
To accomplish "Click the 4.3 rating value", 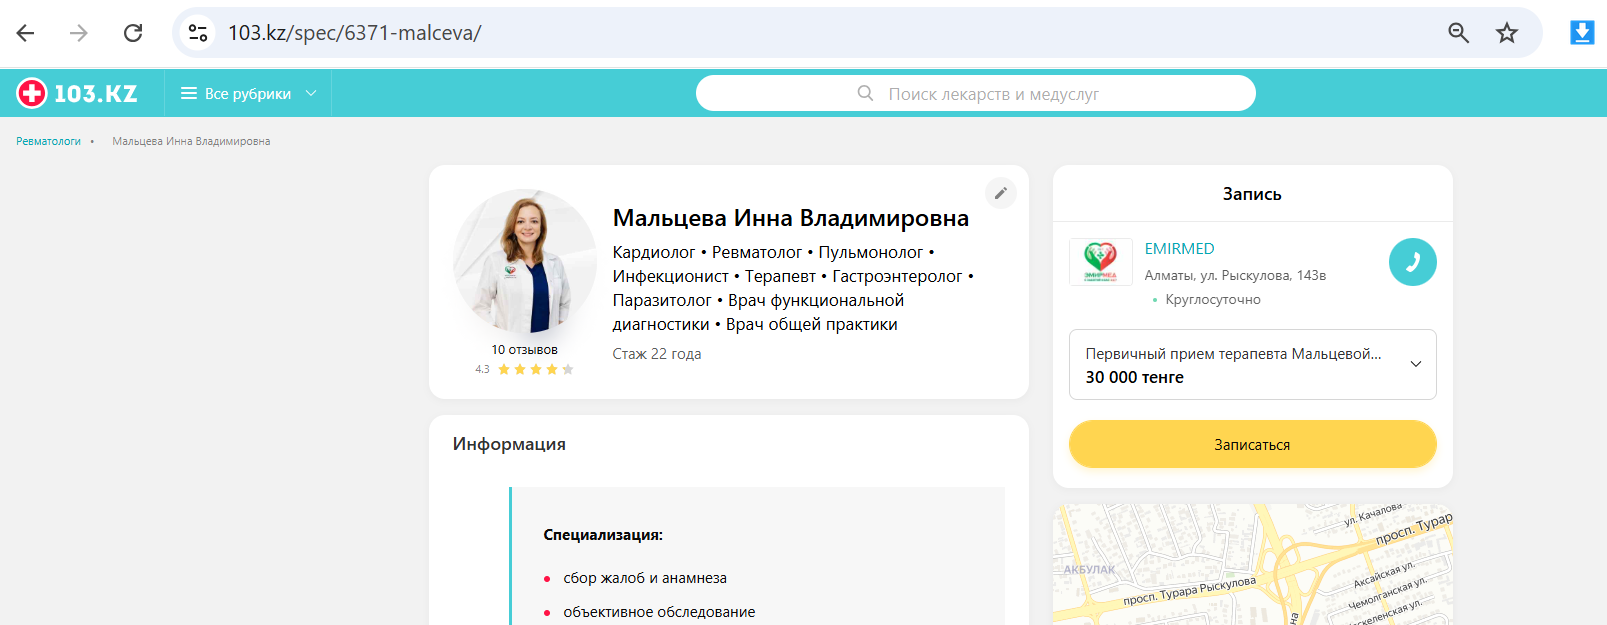I will point(482,369).
